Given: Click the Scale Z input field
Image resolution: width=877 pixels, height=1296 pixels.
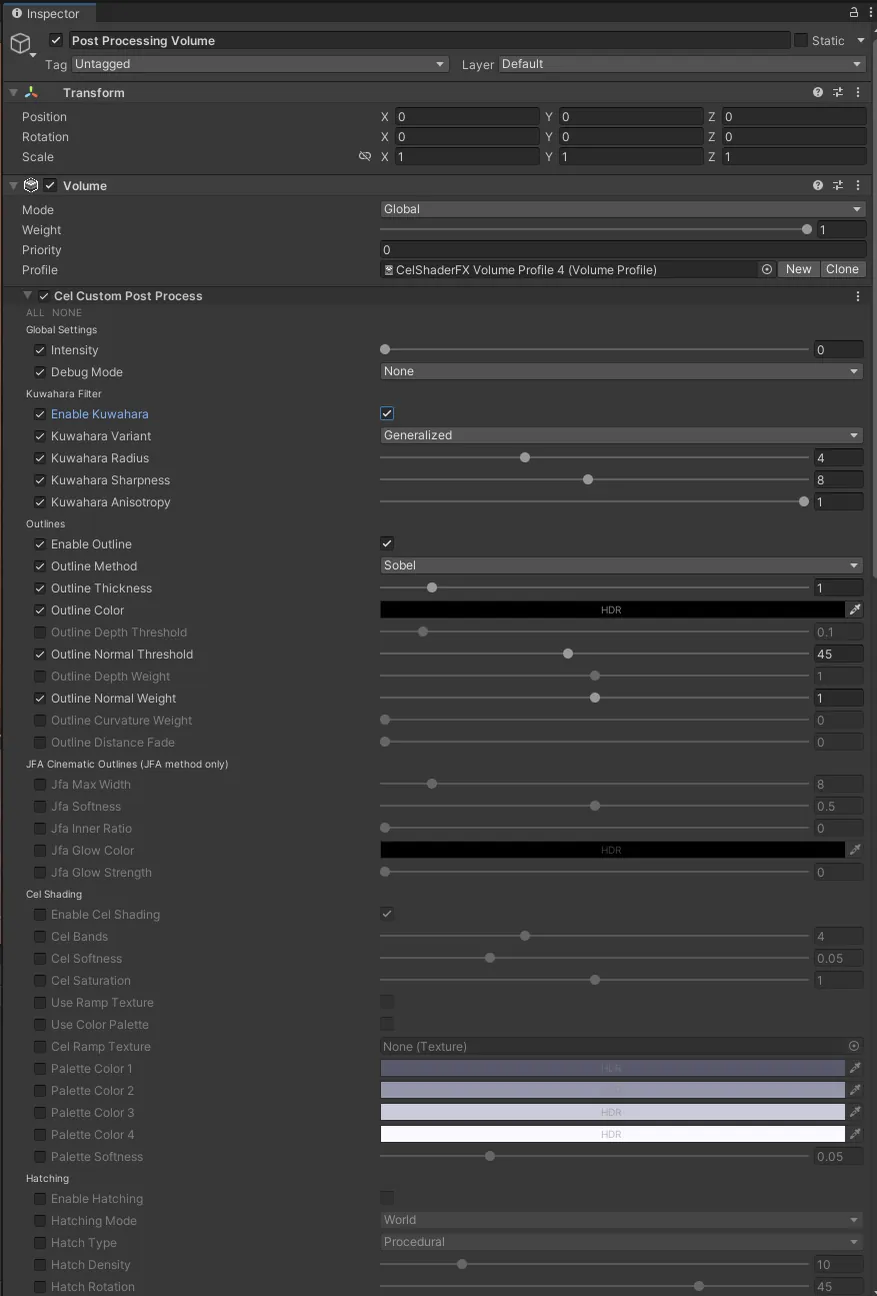Looking at the screenshot, I should [794, 157].
